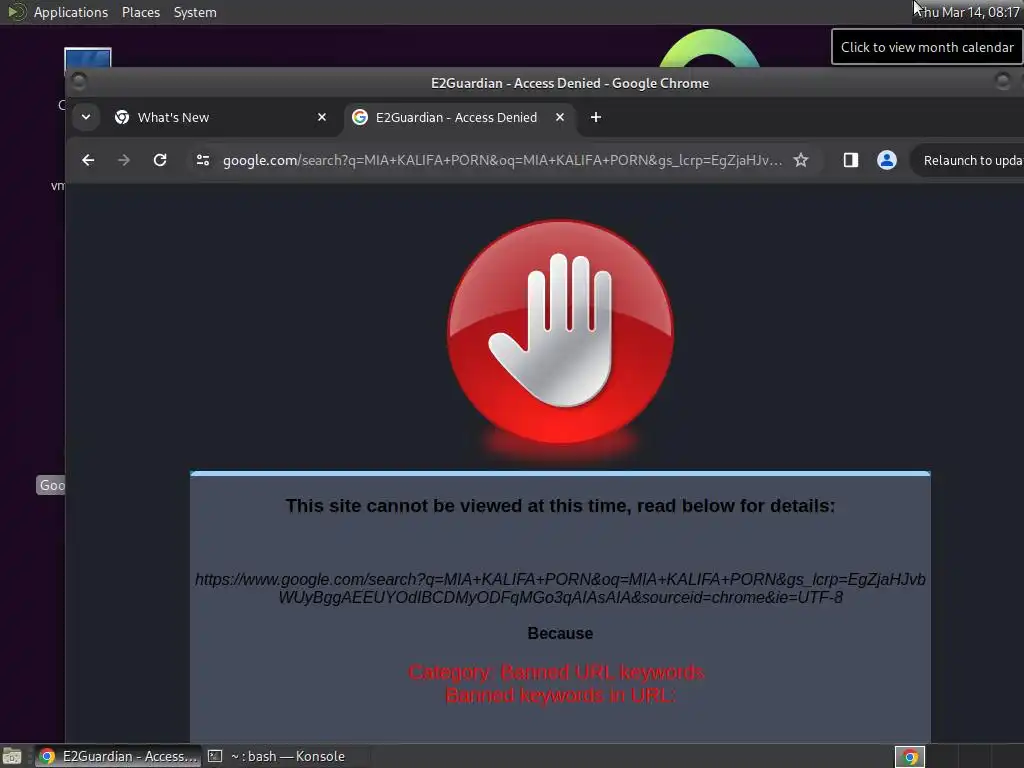Open a new tab with plus button

596,118
